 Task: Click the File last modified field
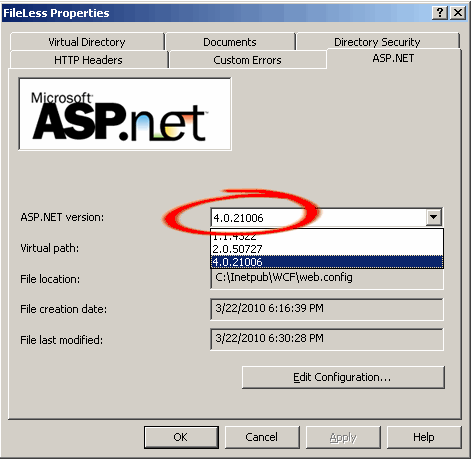327,339
